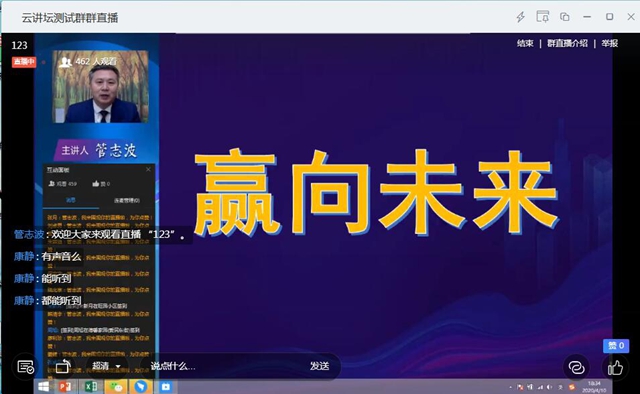Click the thumbs-up like button
Image resolution: width=640 pixels, height=394 pixels.
tap(615, 368)
